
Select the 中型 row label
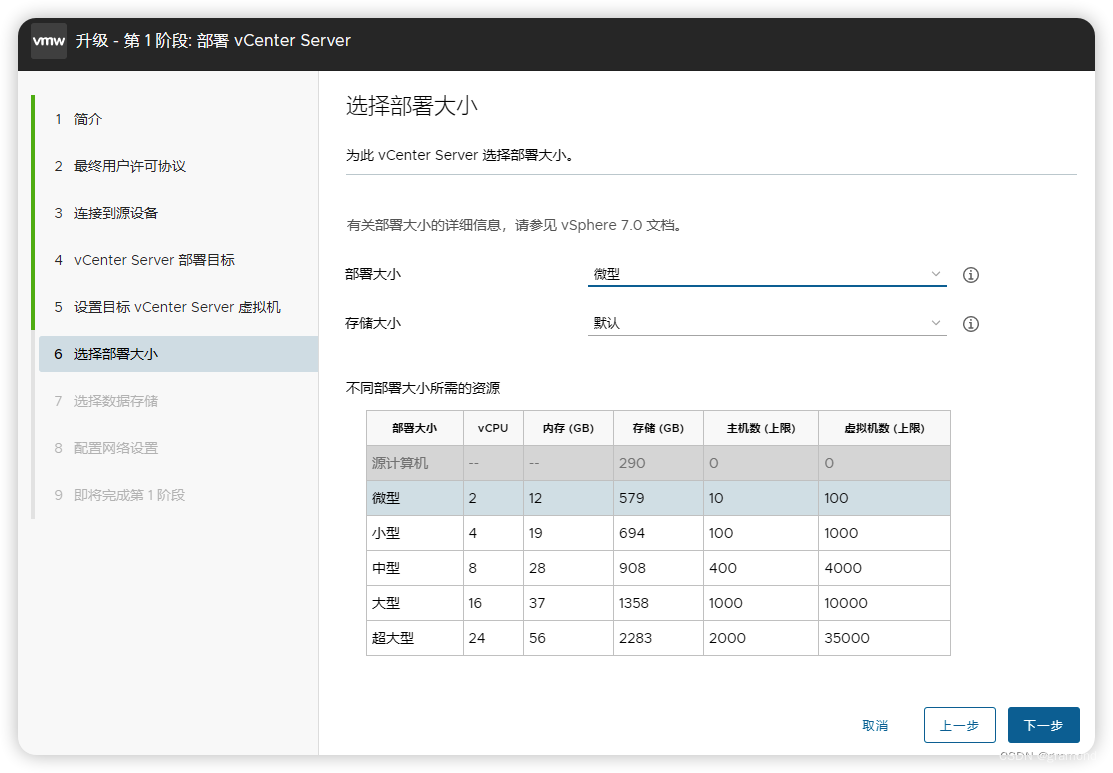click(385, 568)
